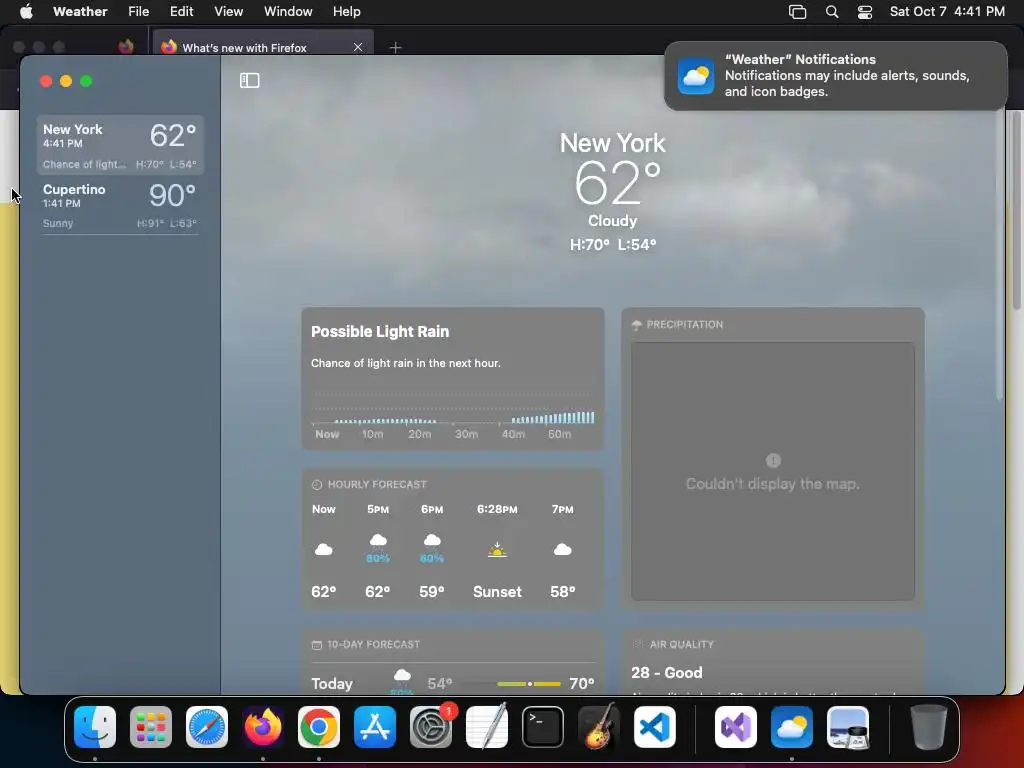1024x768 pixels.
Task: Open Spotlight search in the menu bar
Action: (x=831, y=12)
